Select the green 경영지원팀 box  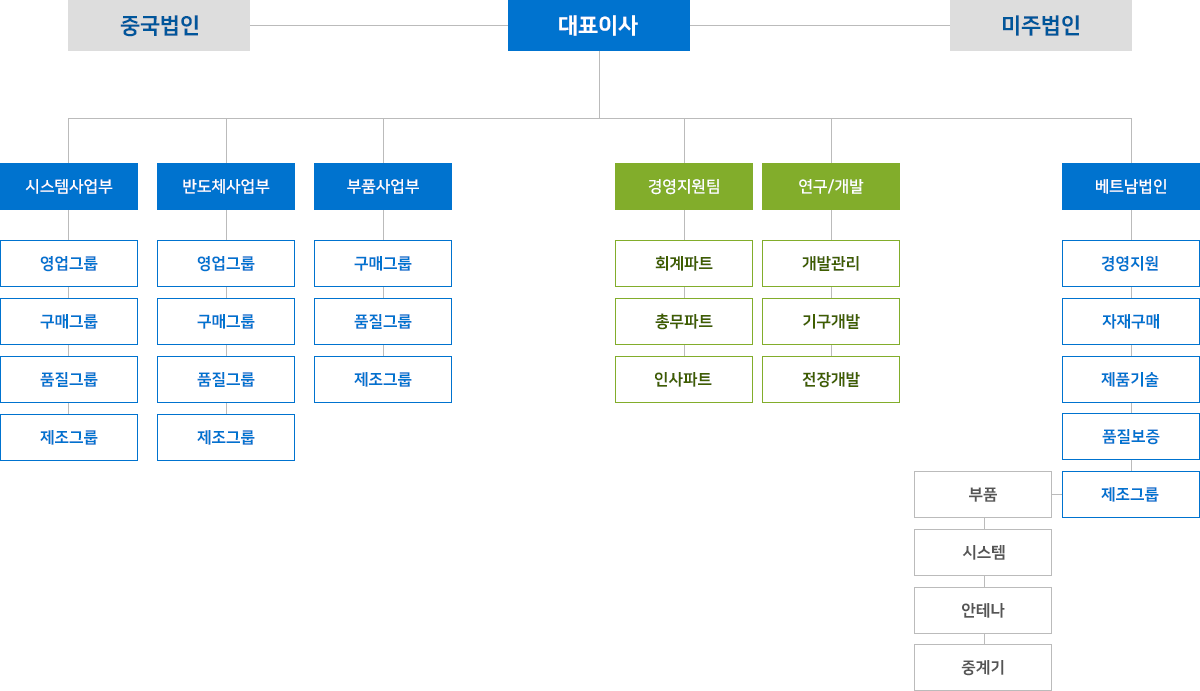[x=684, y=186]
